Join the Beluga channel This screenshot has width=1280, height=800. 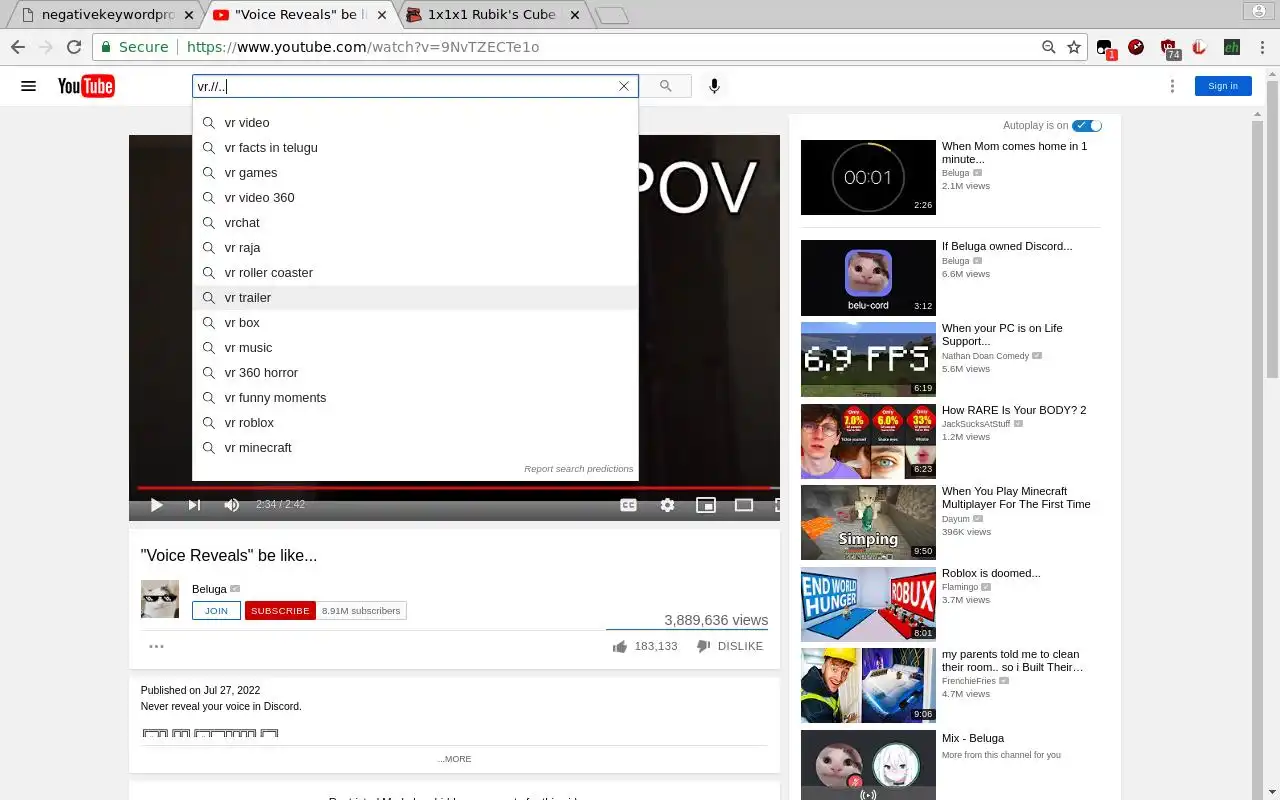tap(216, 611)
